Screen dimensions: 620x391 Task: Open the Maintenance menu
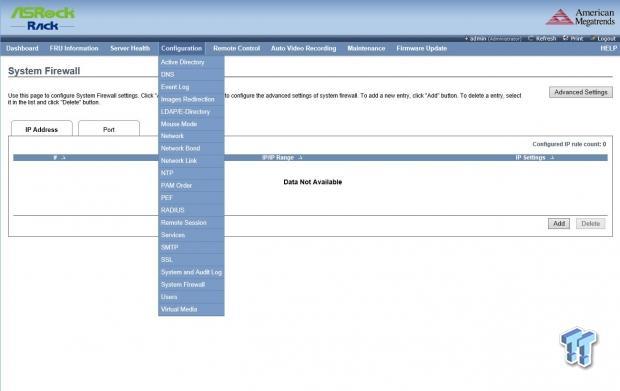366,48
